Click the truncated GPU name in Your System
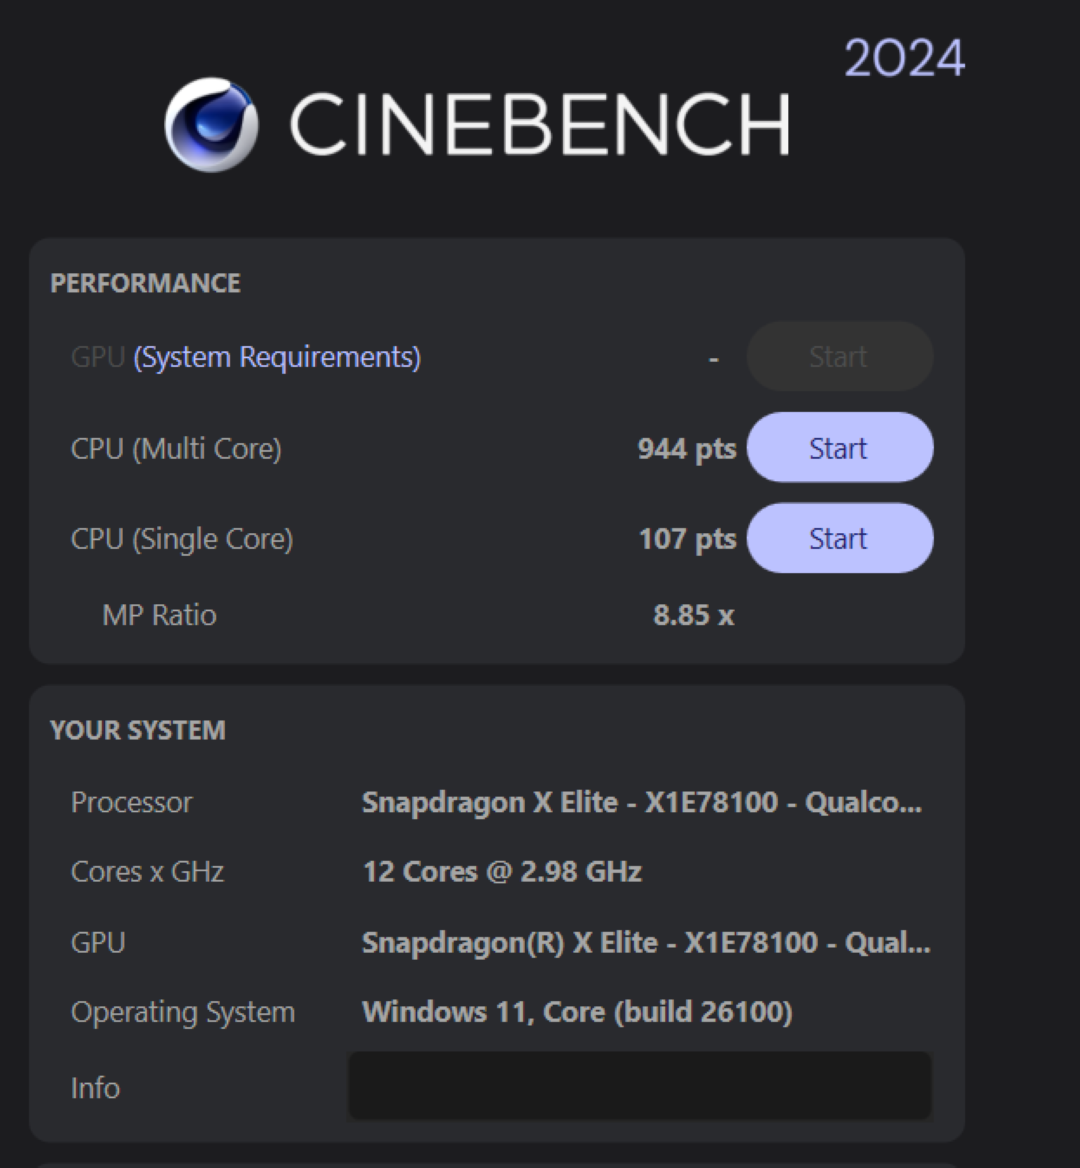 (645, 943)
